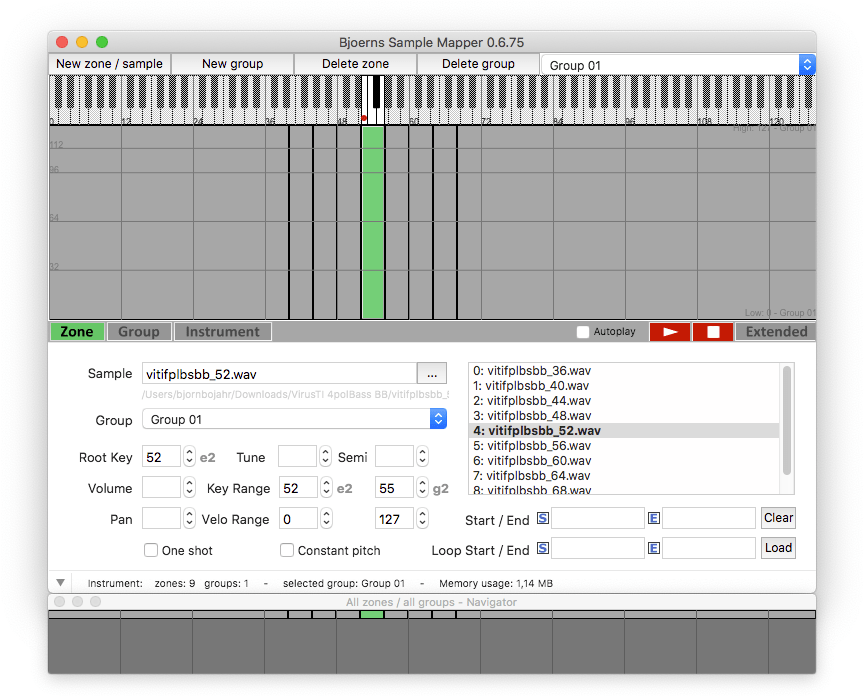864x697 pixels.
Task: Select sample vitifplbsbb_52.wav in list
Action: click(624, 430)
